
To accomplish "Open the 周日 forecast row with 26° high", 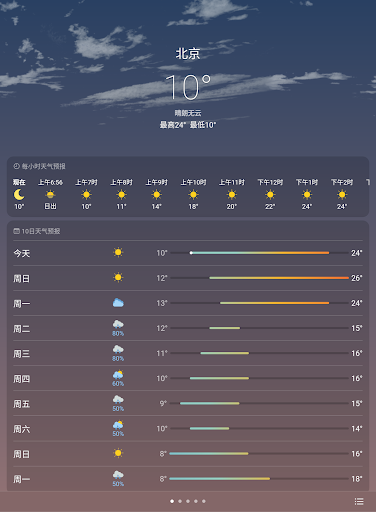I will [188, 278].
